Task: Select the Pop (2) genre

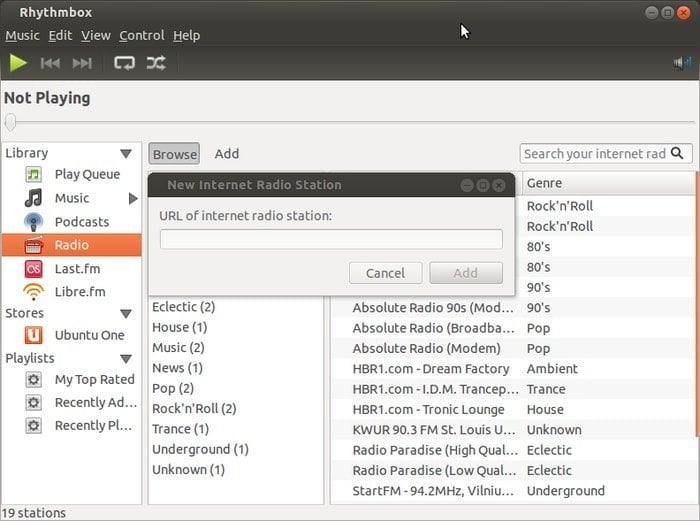Action: tap(173, 388)
